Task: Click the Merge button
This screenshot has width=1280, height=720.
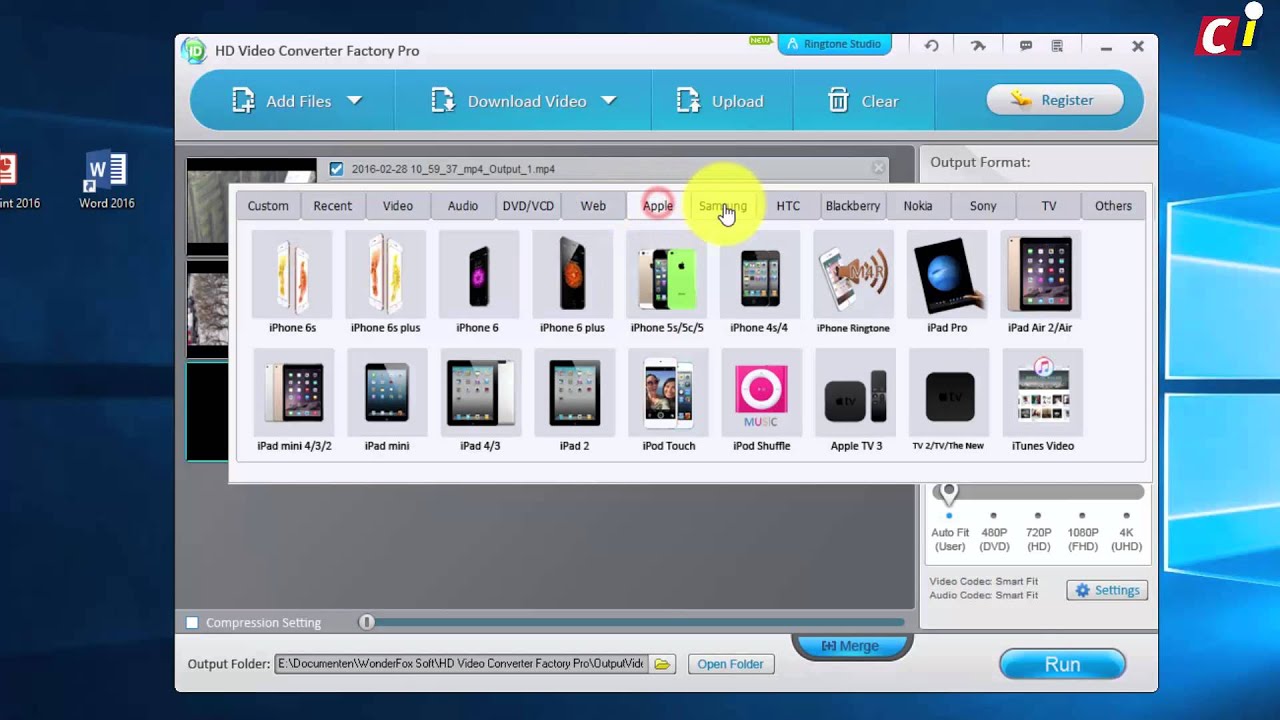Action: [x=851, y=646]
